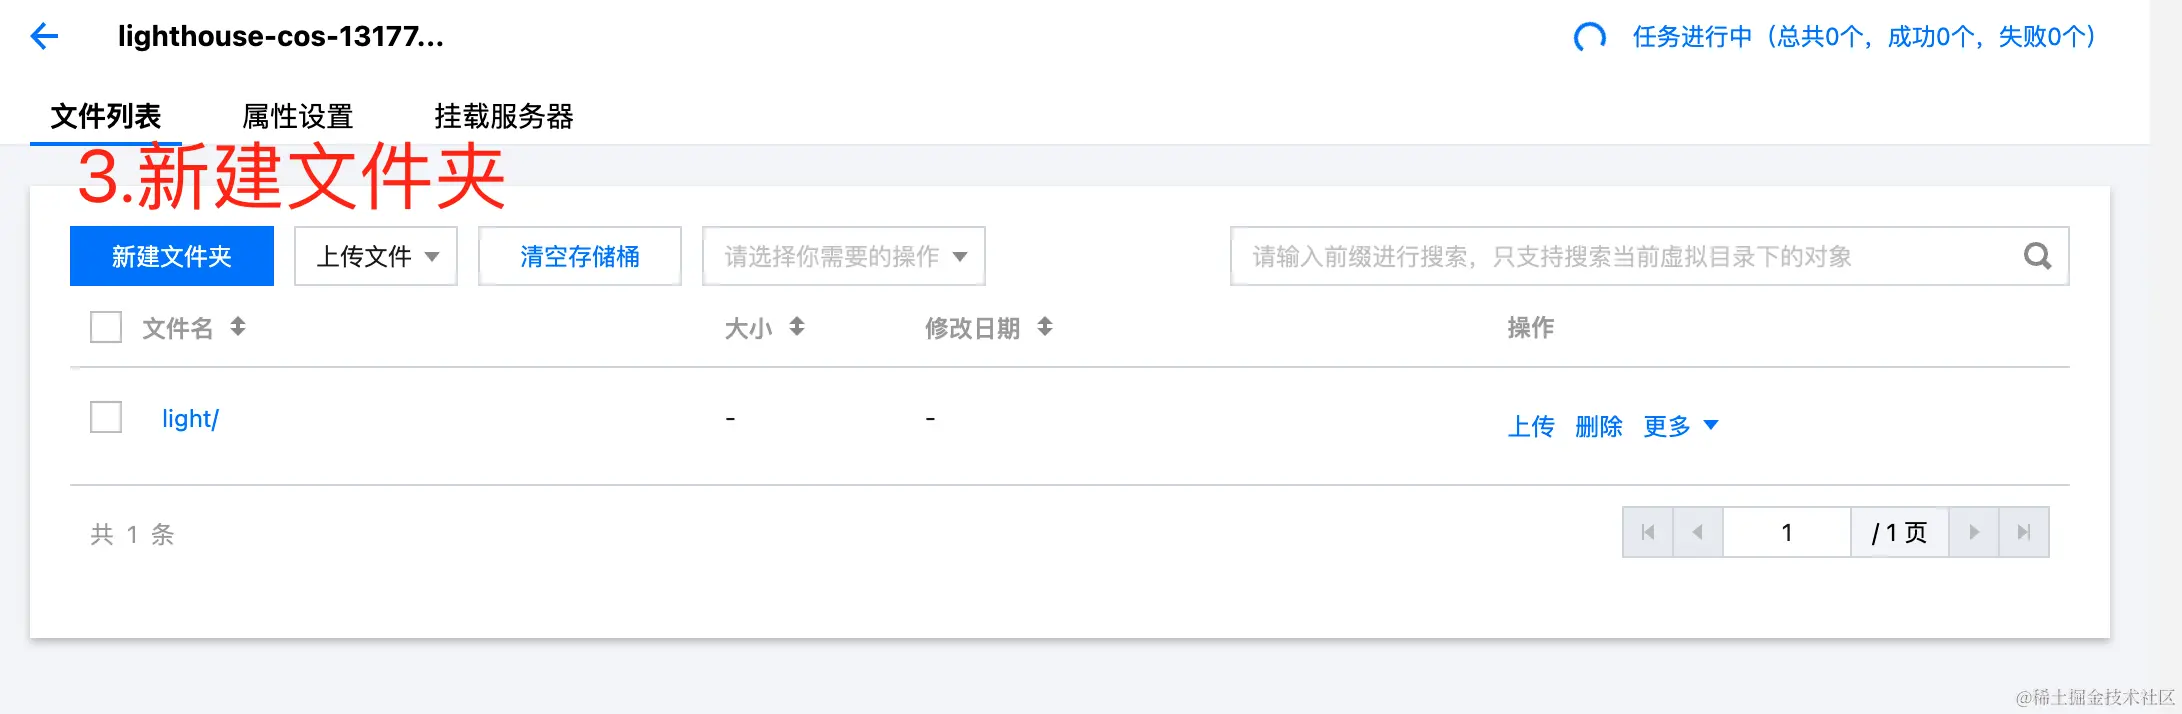Click the search magnifier icon

[x=2037, y=256]
